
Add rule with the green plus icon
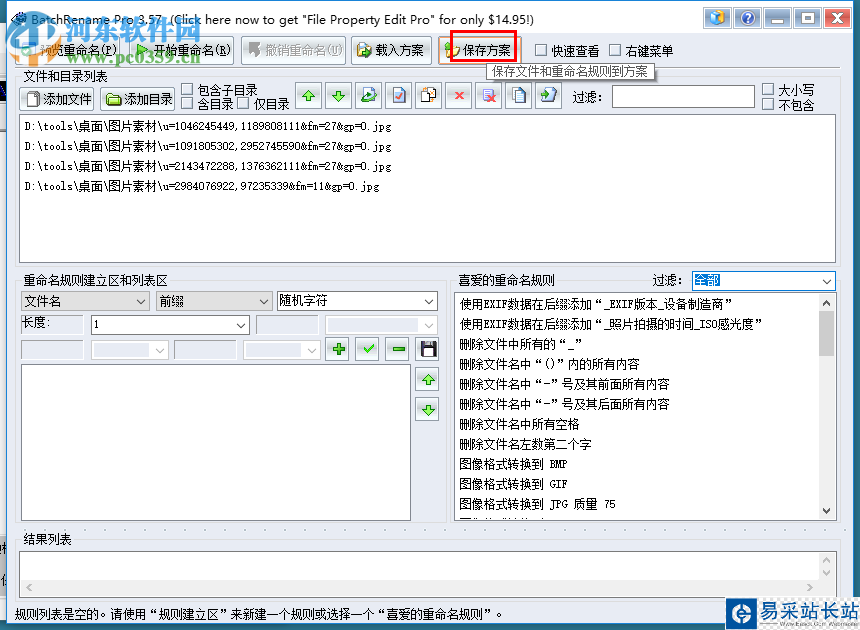click(x=338, y=349)
